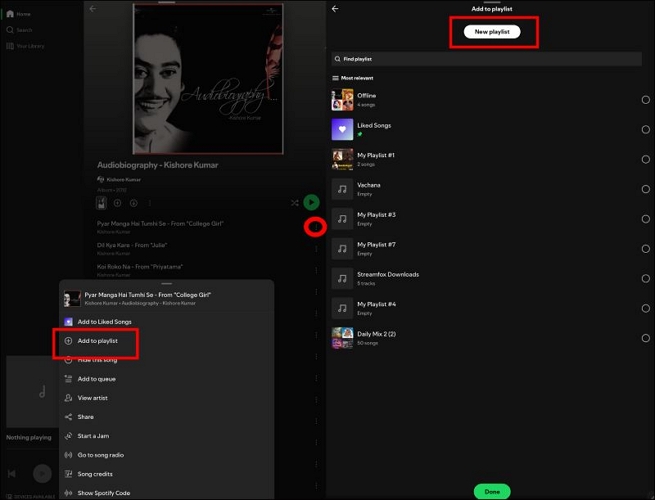Select the My Playlist #3 radio circle
This screenshot has width=655, height=500.
click(645, 219)
